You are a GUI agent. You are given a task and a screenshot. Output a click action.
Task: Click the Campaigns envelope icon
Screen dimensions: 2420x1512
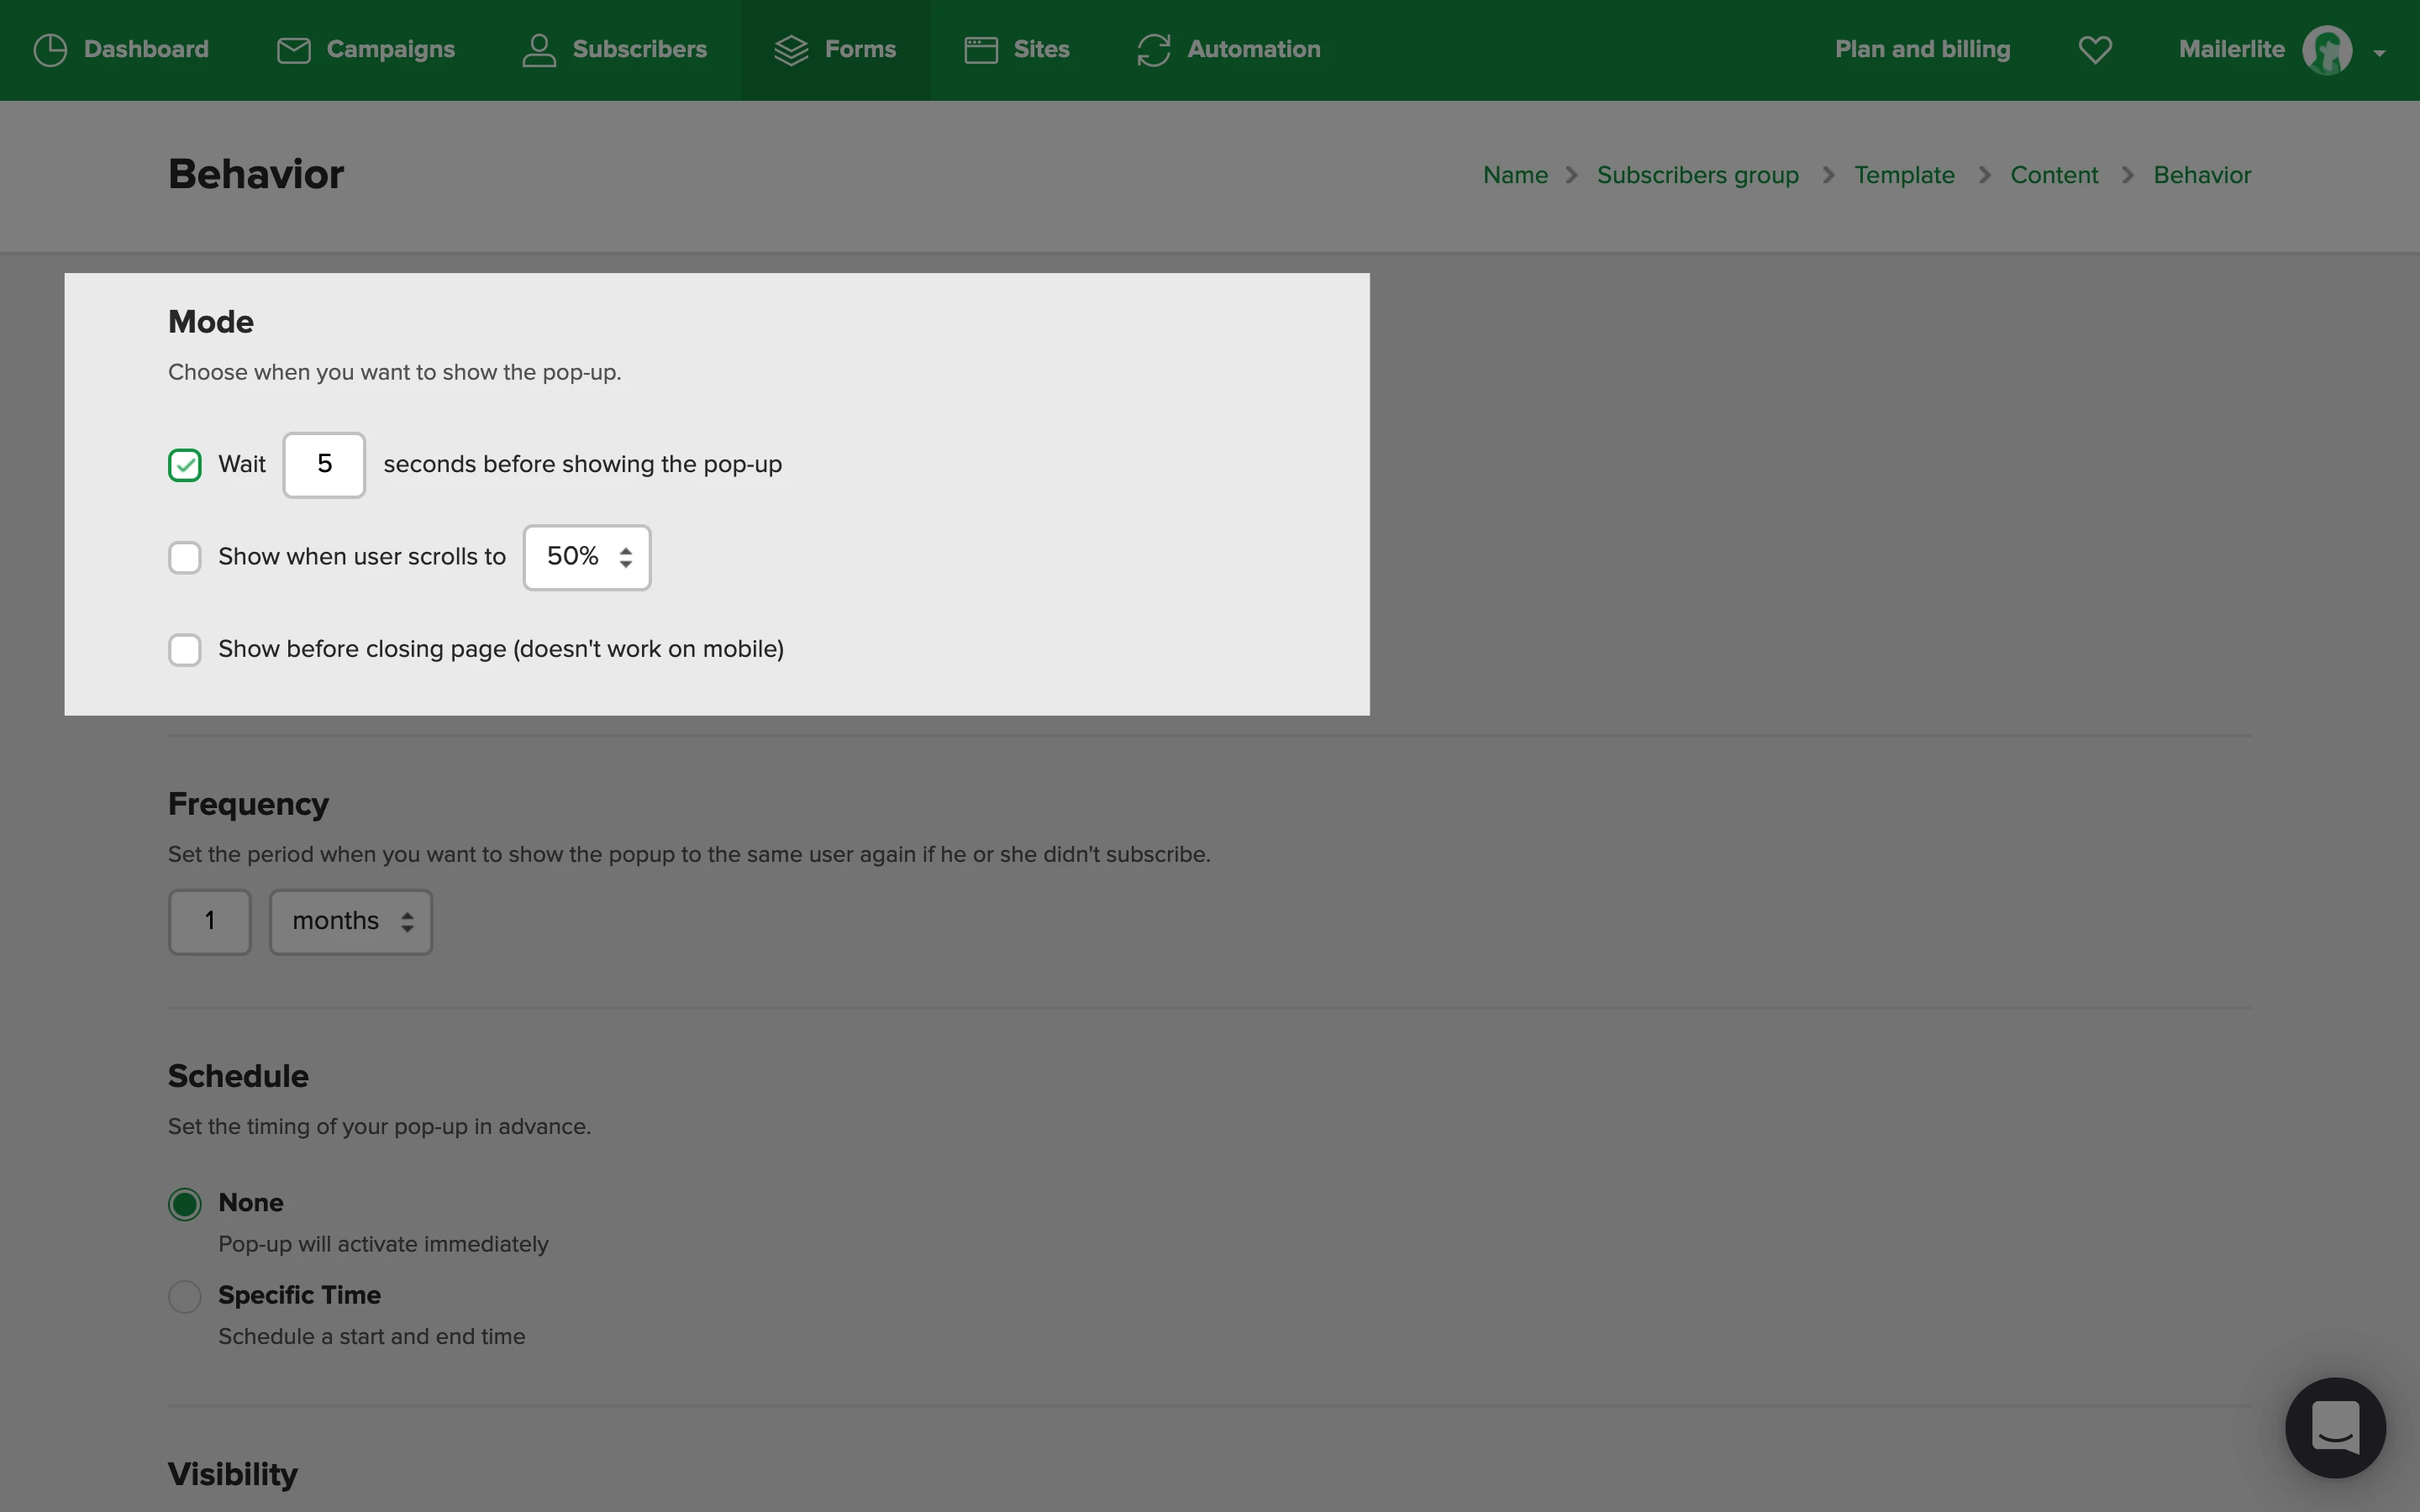pyautogui.click(x=293, y=50)
